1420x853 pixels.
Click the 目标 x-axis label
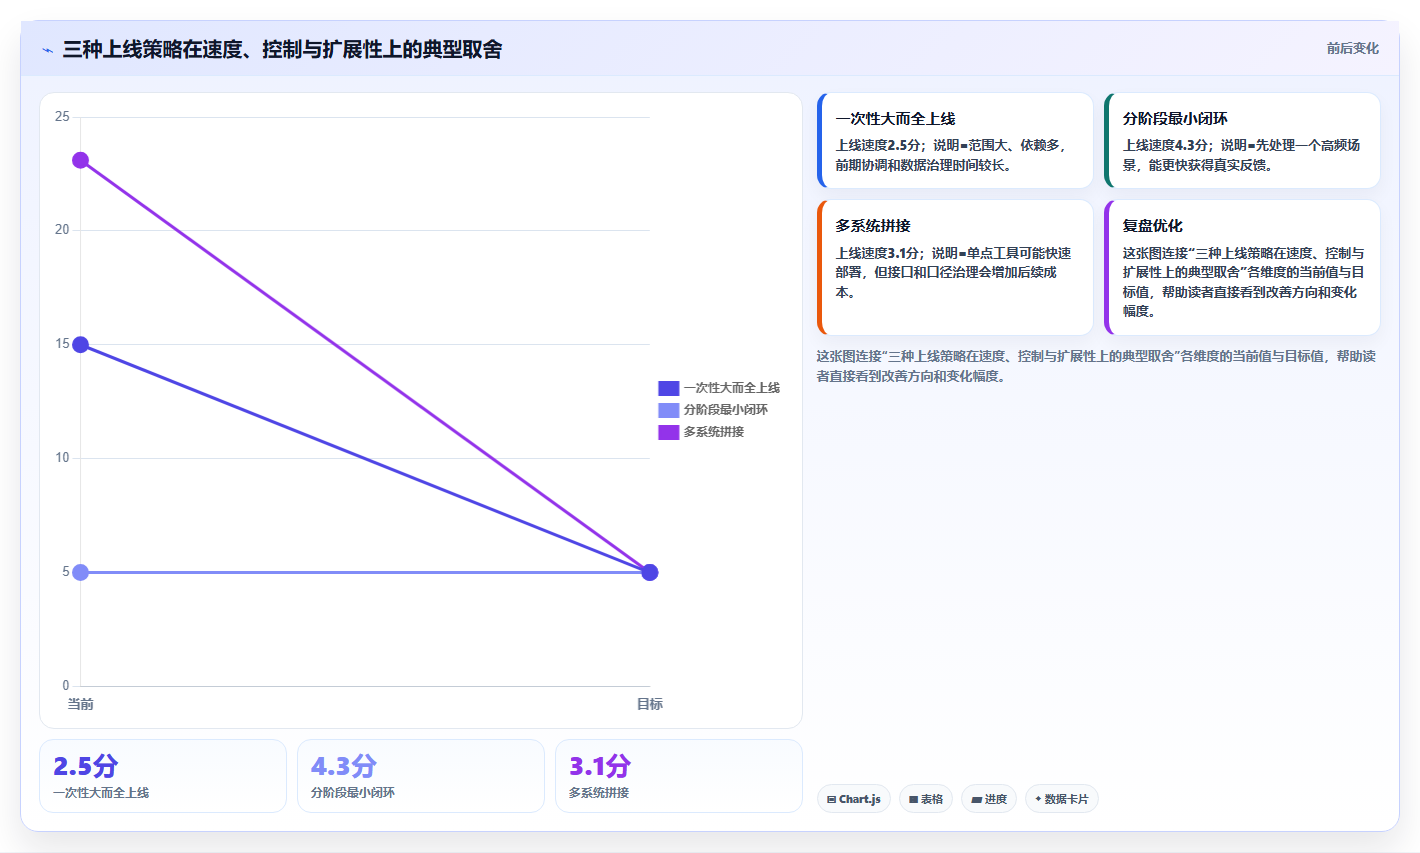click(650, 704)
